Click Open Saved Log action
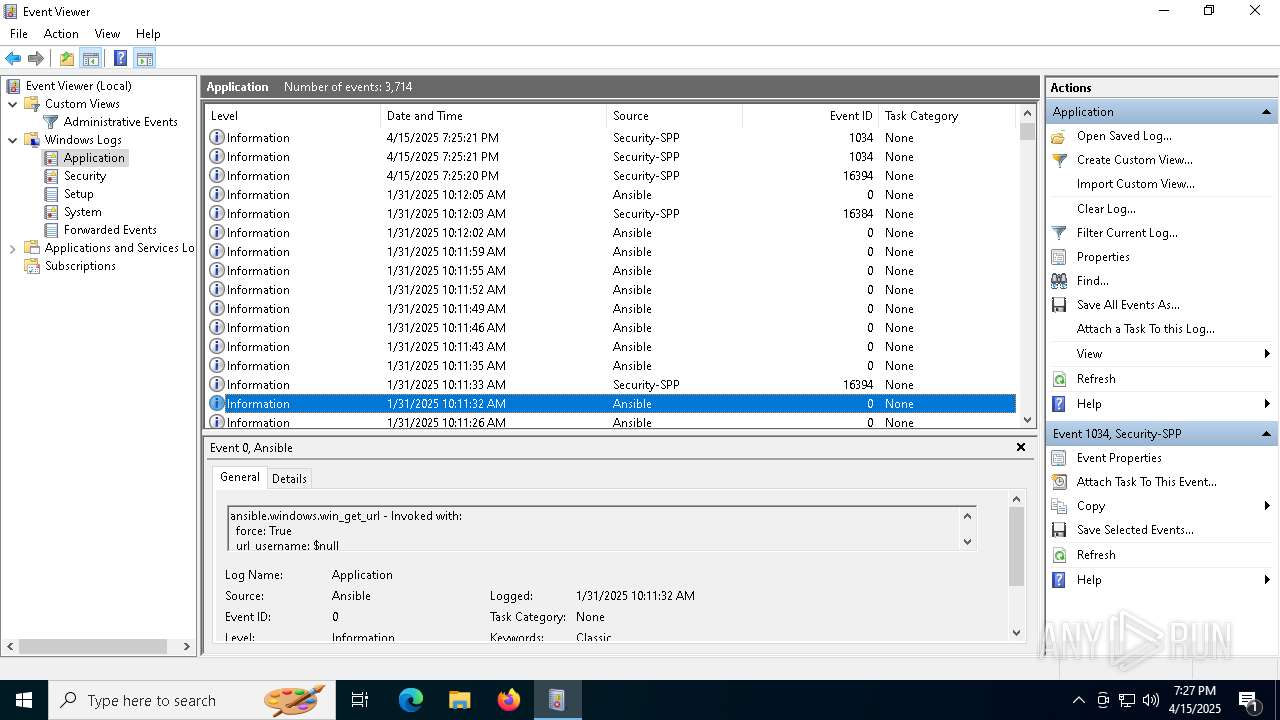 pos(1124,136)
